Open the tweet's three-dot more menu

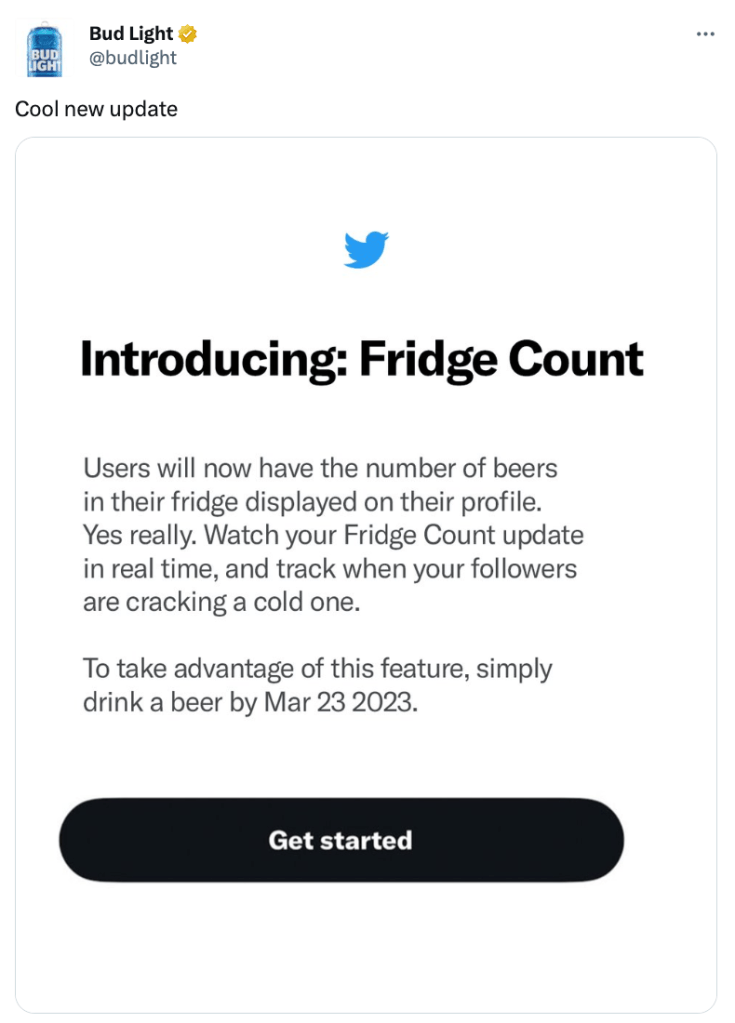point(705,34)
